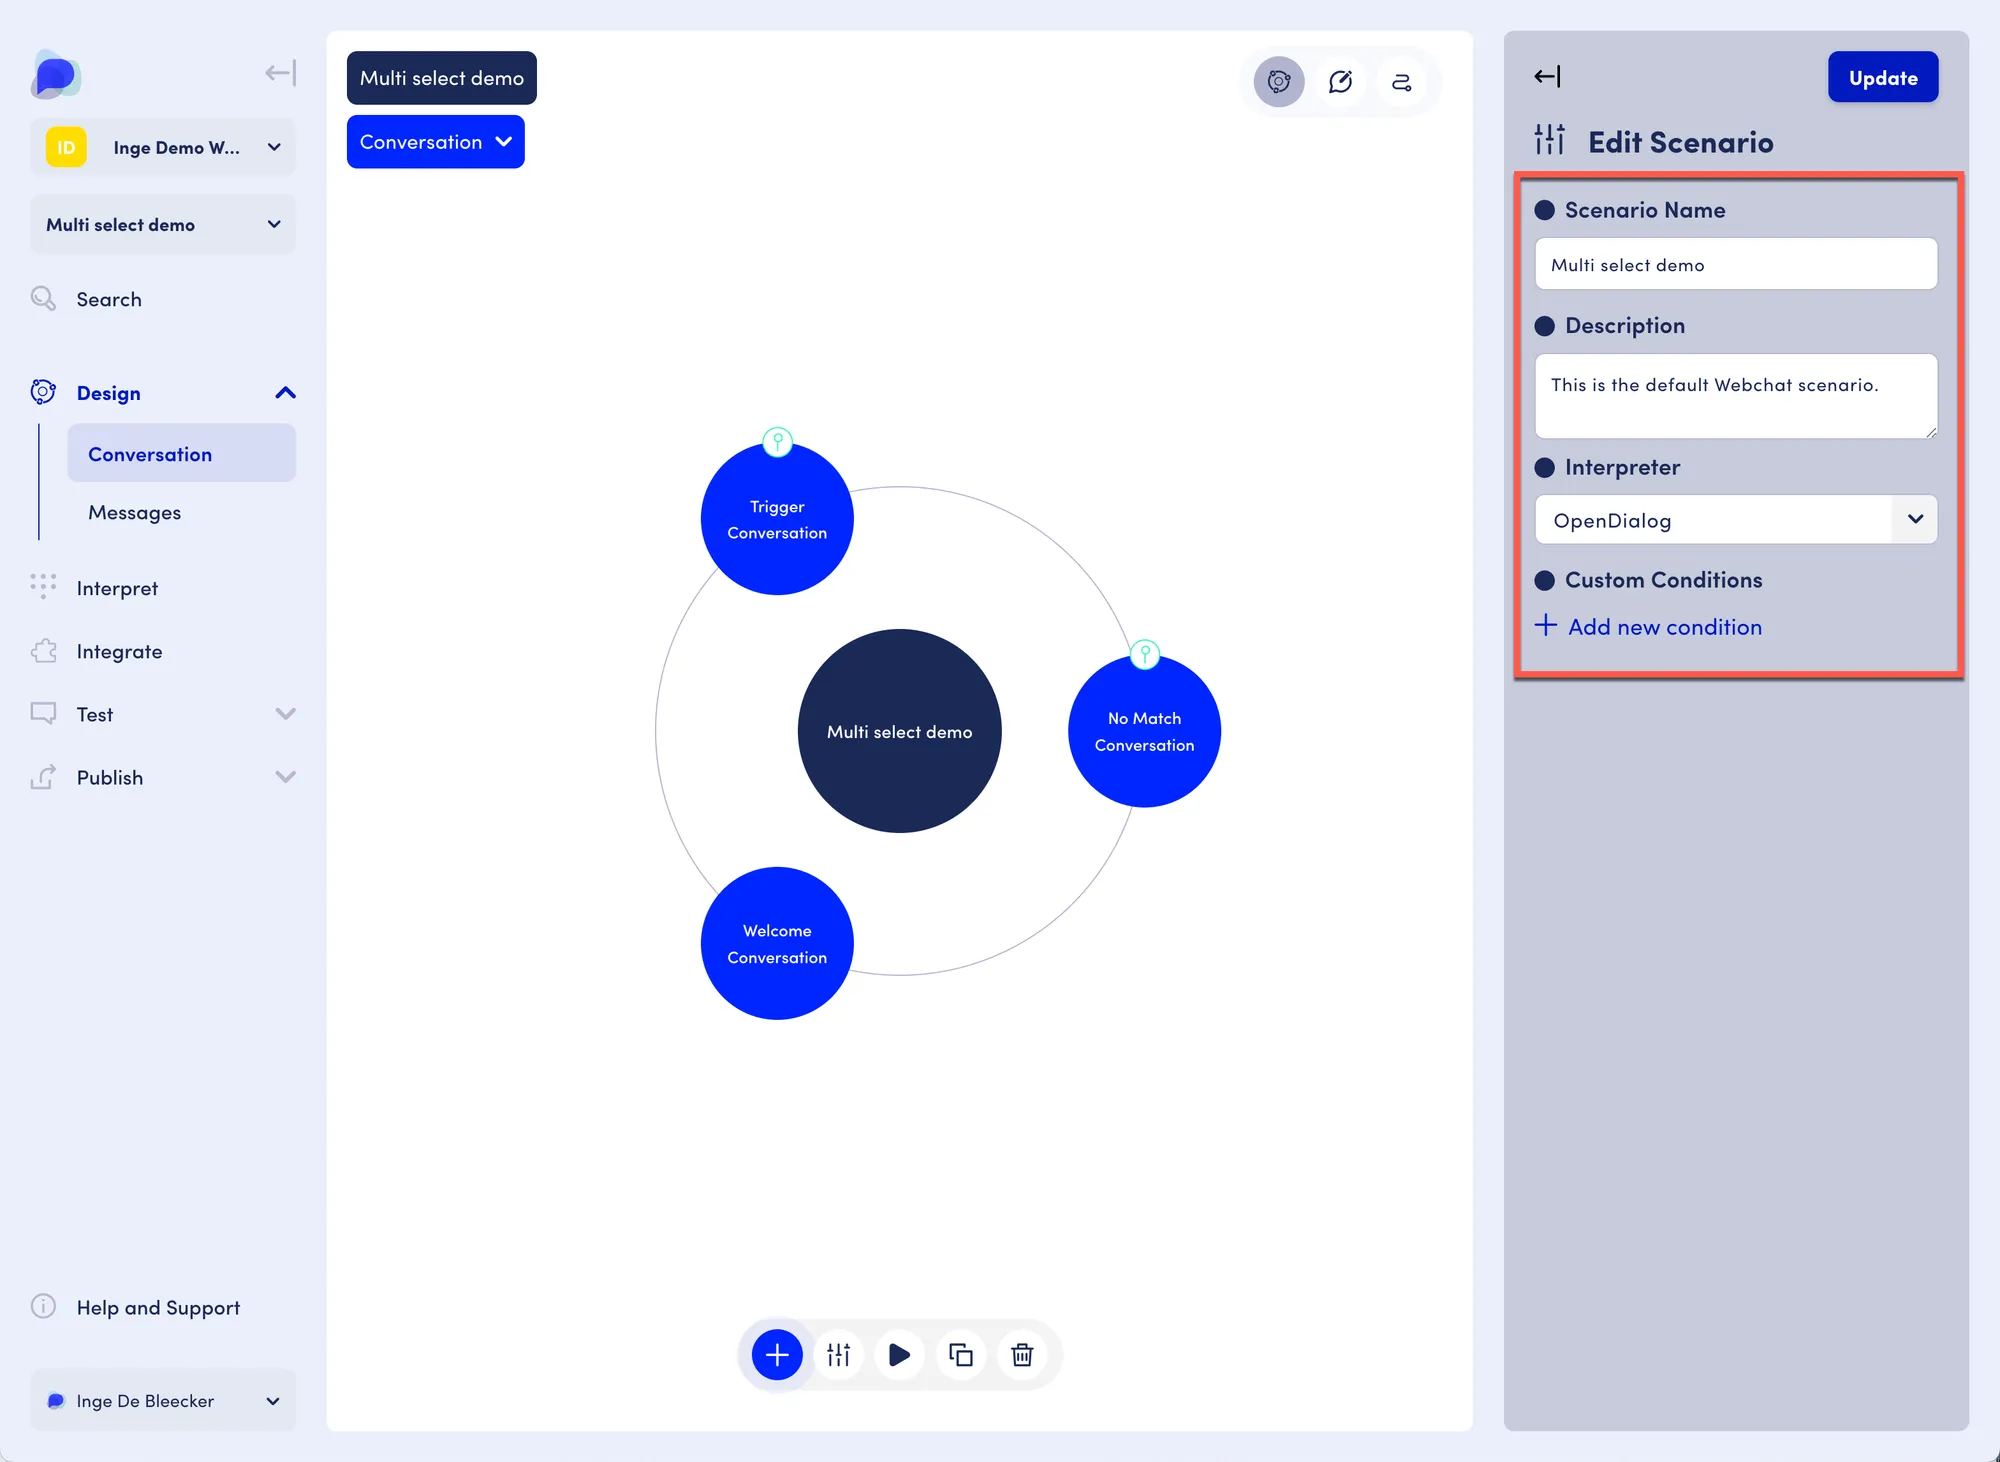Screen dimensions: 2000x1462
Task: Open the Interpreter OpenDialog dropdown
Action: pyautogui.click(x=1736, y=520)
